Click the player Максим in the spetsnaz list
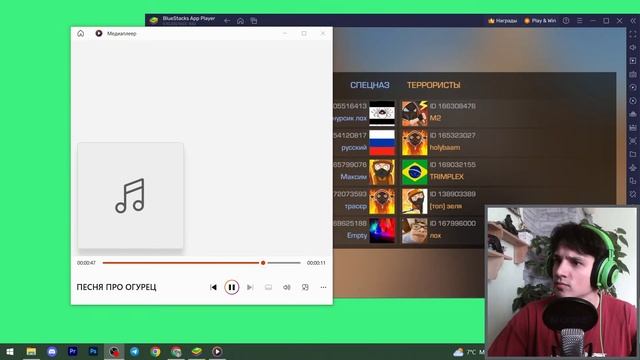This screenshot has height=360, width=640. pyautogui.click(x=354, y=177)
